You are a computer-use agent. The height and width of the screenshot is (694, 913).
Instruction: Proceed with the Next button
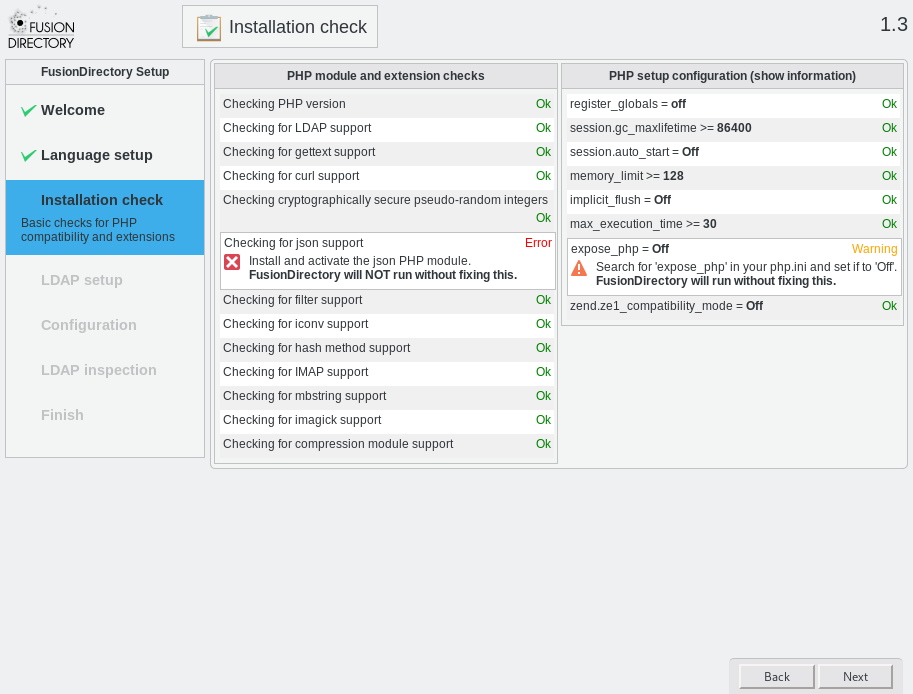tap(855, 677)
